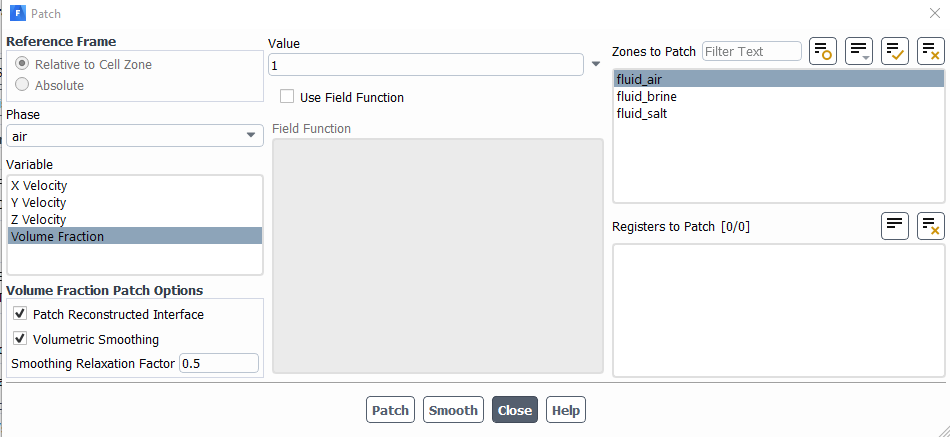Toggle the Volumetric Smoothing checkbox

click(21, 339)
